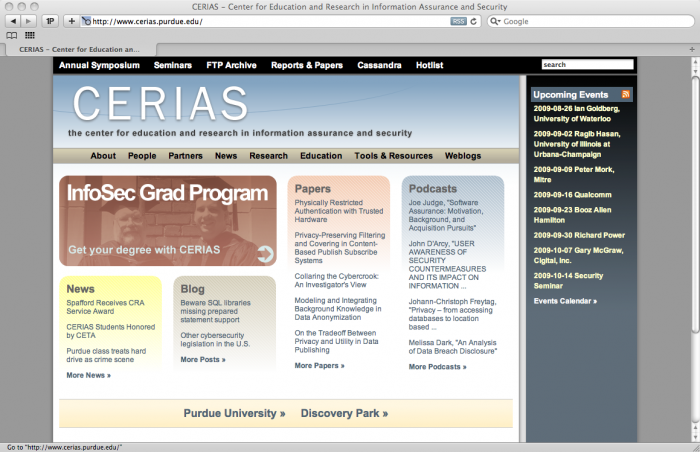Click the RSS badge in address bar

[x=458, y=21]
